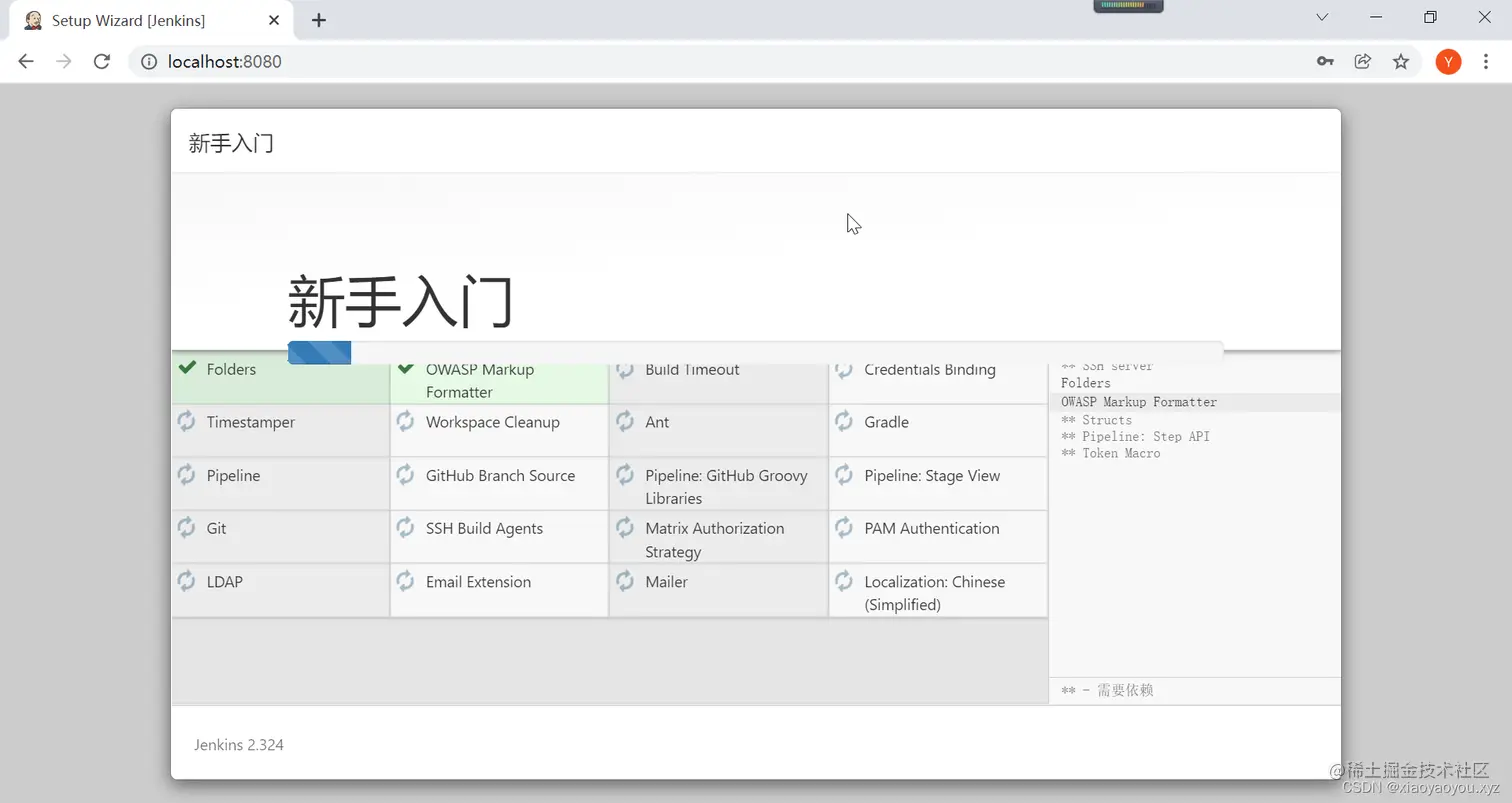This screenshot has width=1512, height=803.
Task: Click the pending icon beside SSH Build Agents
Action: pos(406,527)
